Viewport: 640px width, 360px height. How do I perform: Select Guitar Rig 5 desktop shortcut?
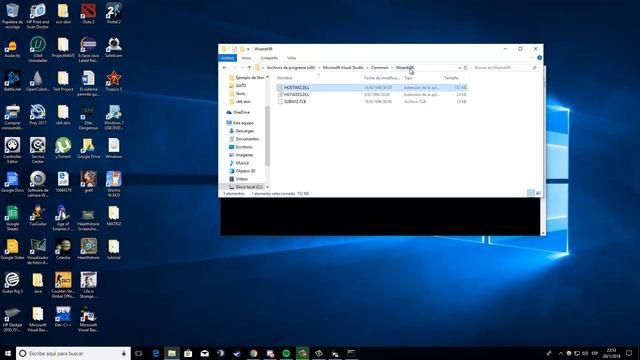pos(12,283)
